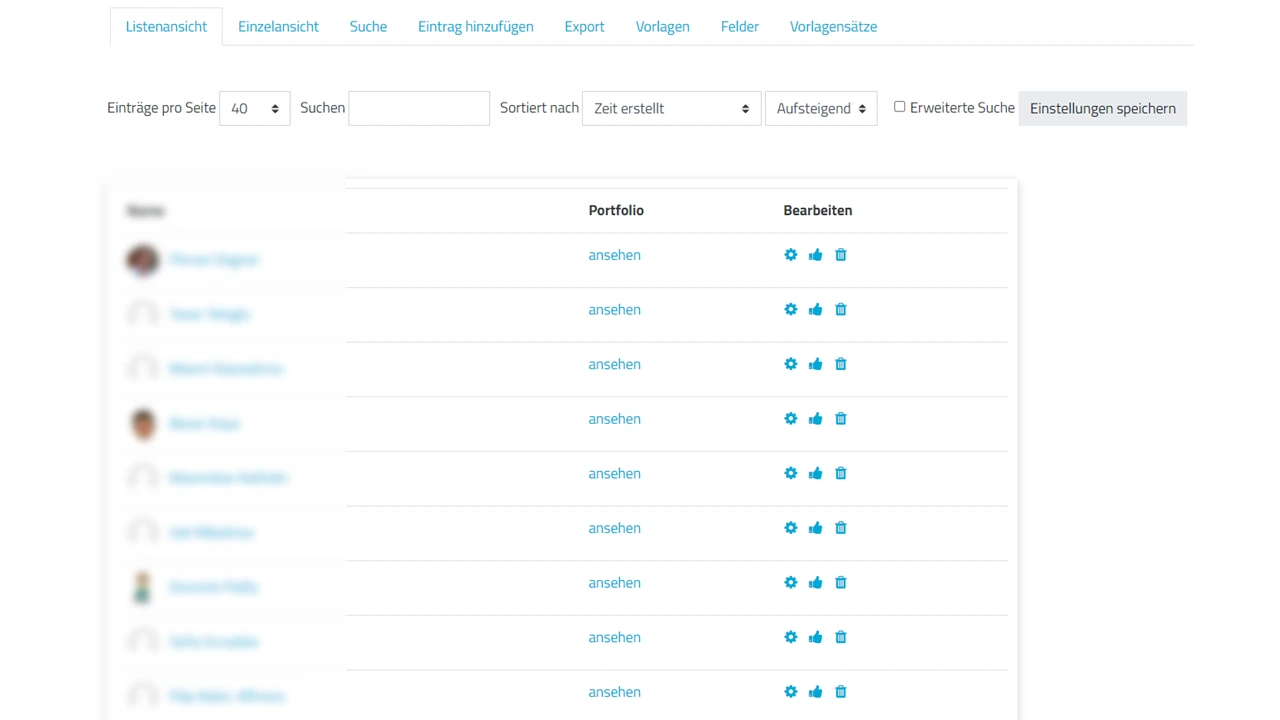
Task: Click thumbs-up icon in eighth row
Action: point(815,637)
